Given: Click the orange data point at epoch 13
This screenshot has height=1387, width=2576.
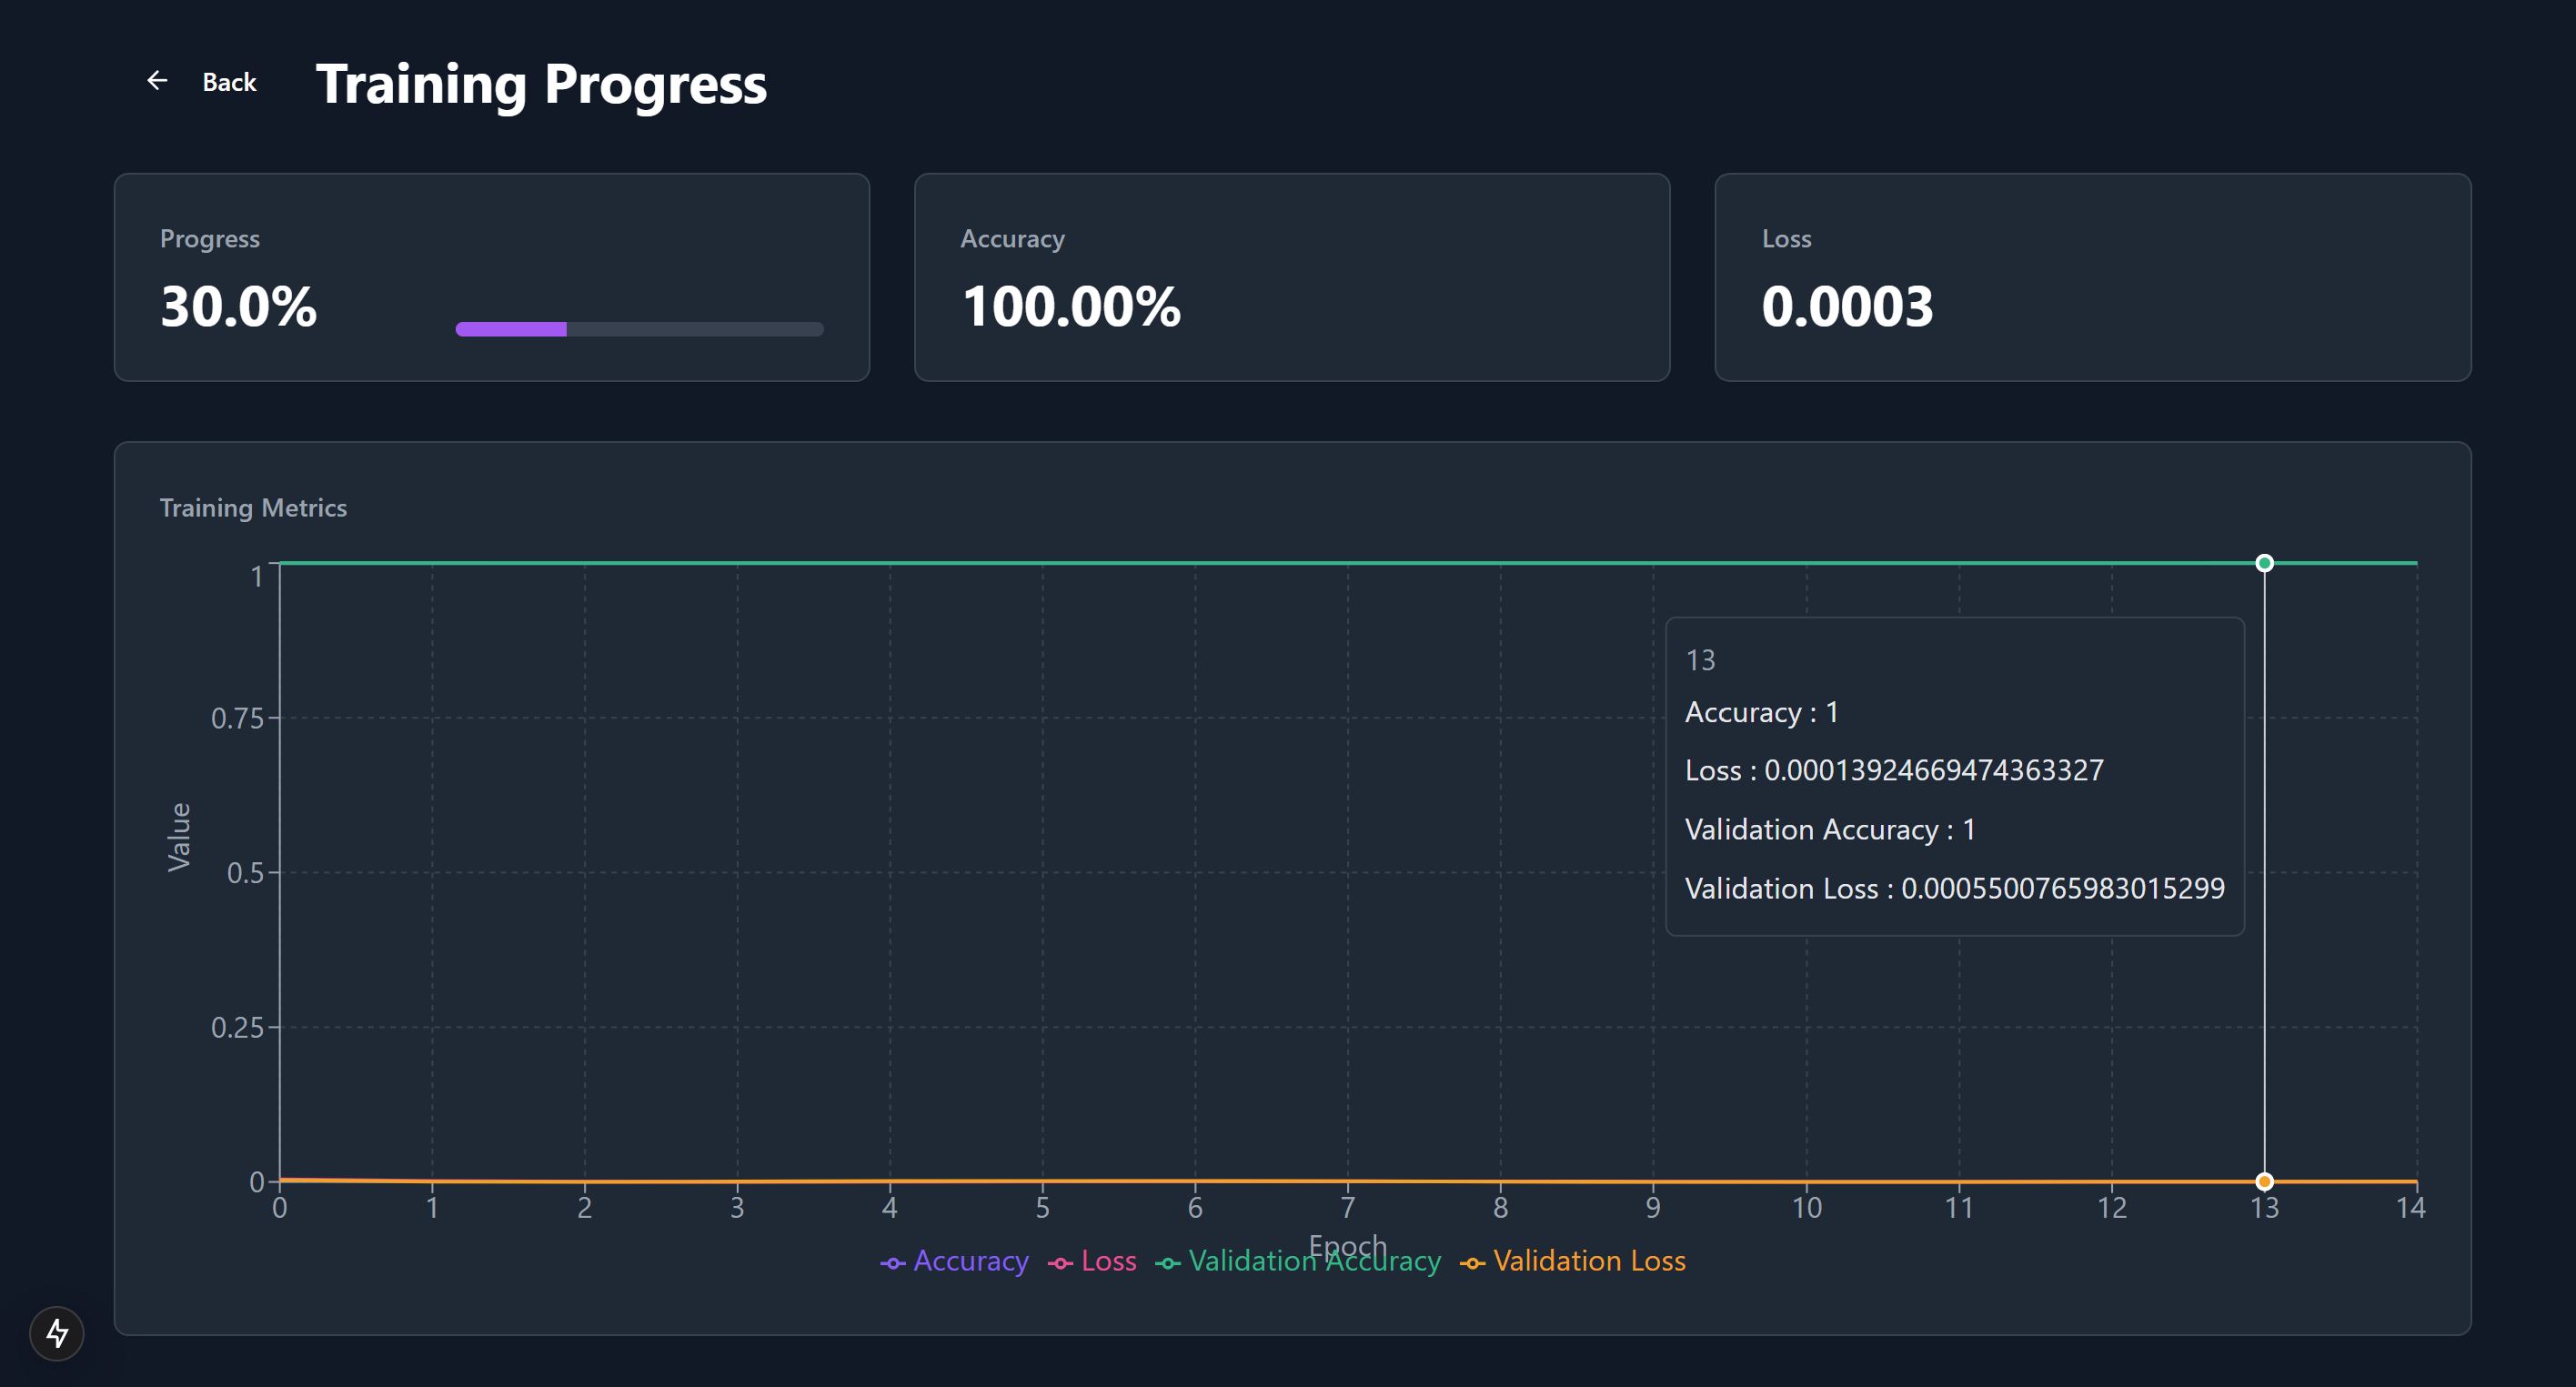Looking at the screenshot, I should coord(2264,1181).
